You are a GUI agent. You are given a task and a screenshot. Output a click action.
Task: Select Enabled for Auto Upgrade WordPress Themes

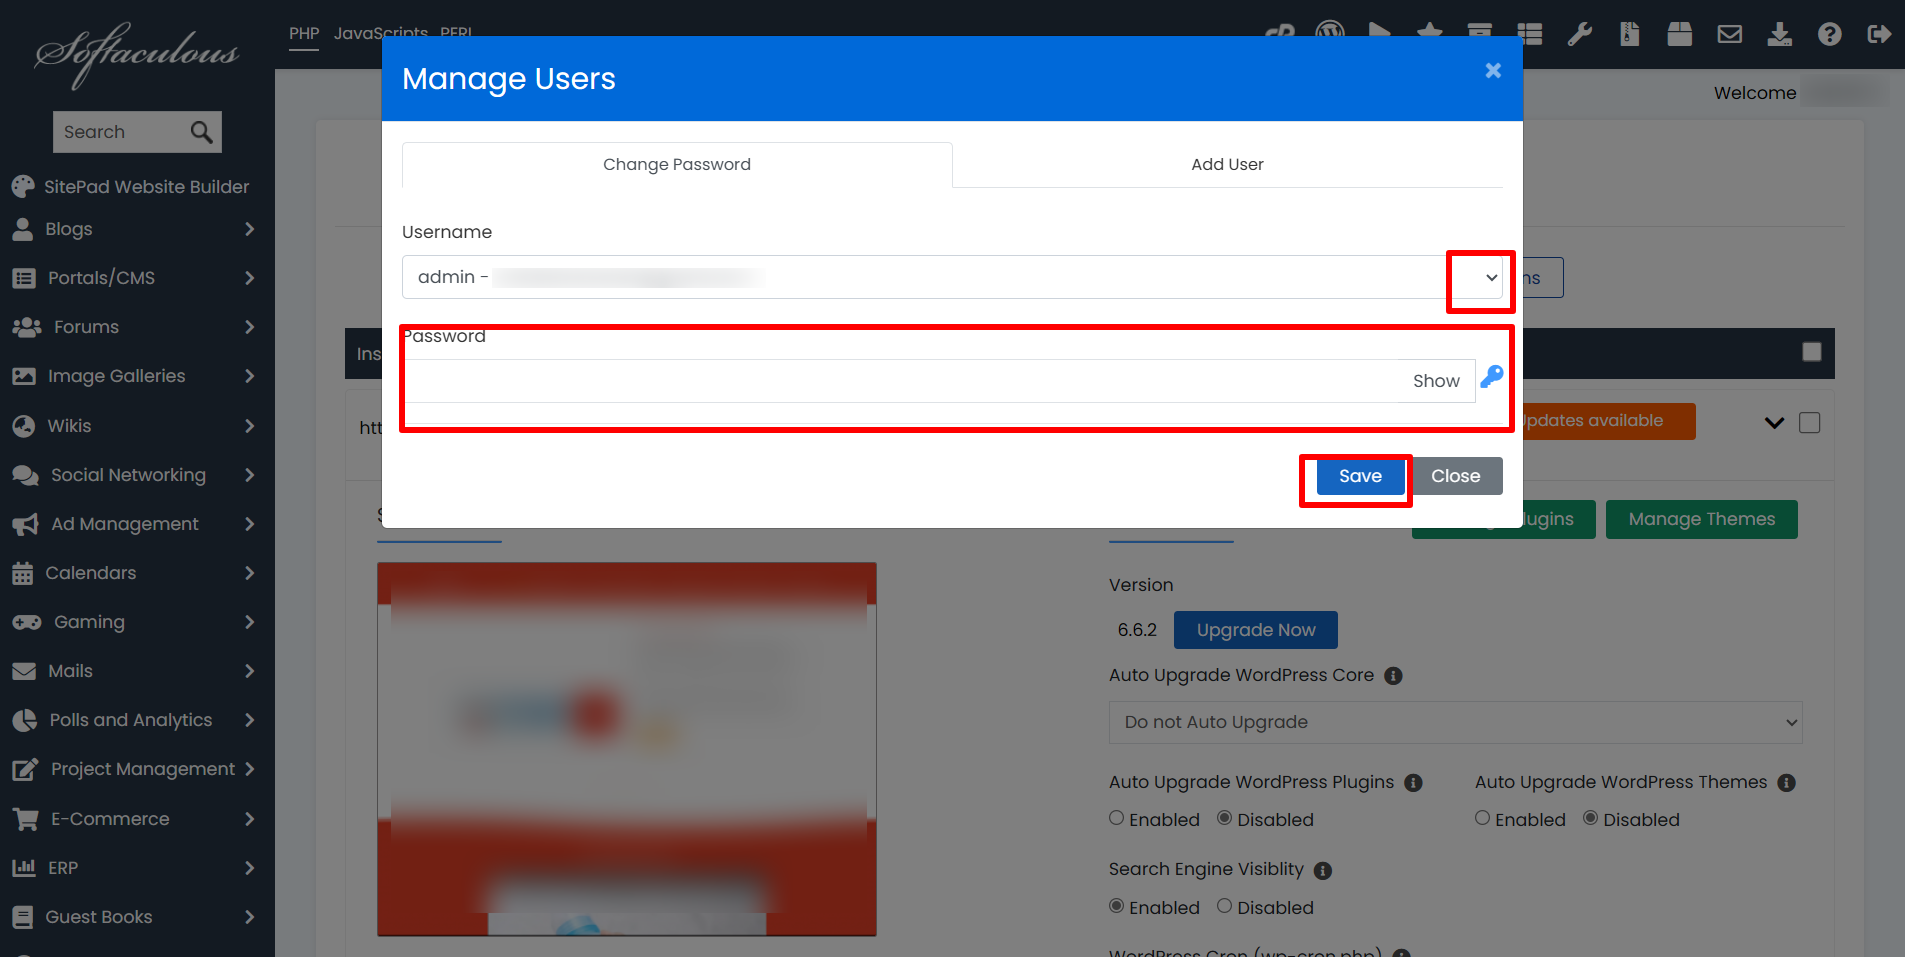1483,818
